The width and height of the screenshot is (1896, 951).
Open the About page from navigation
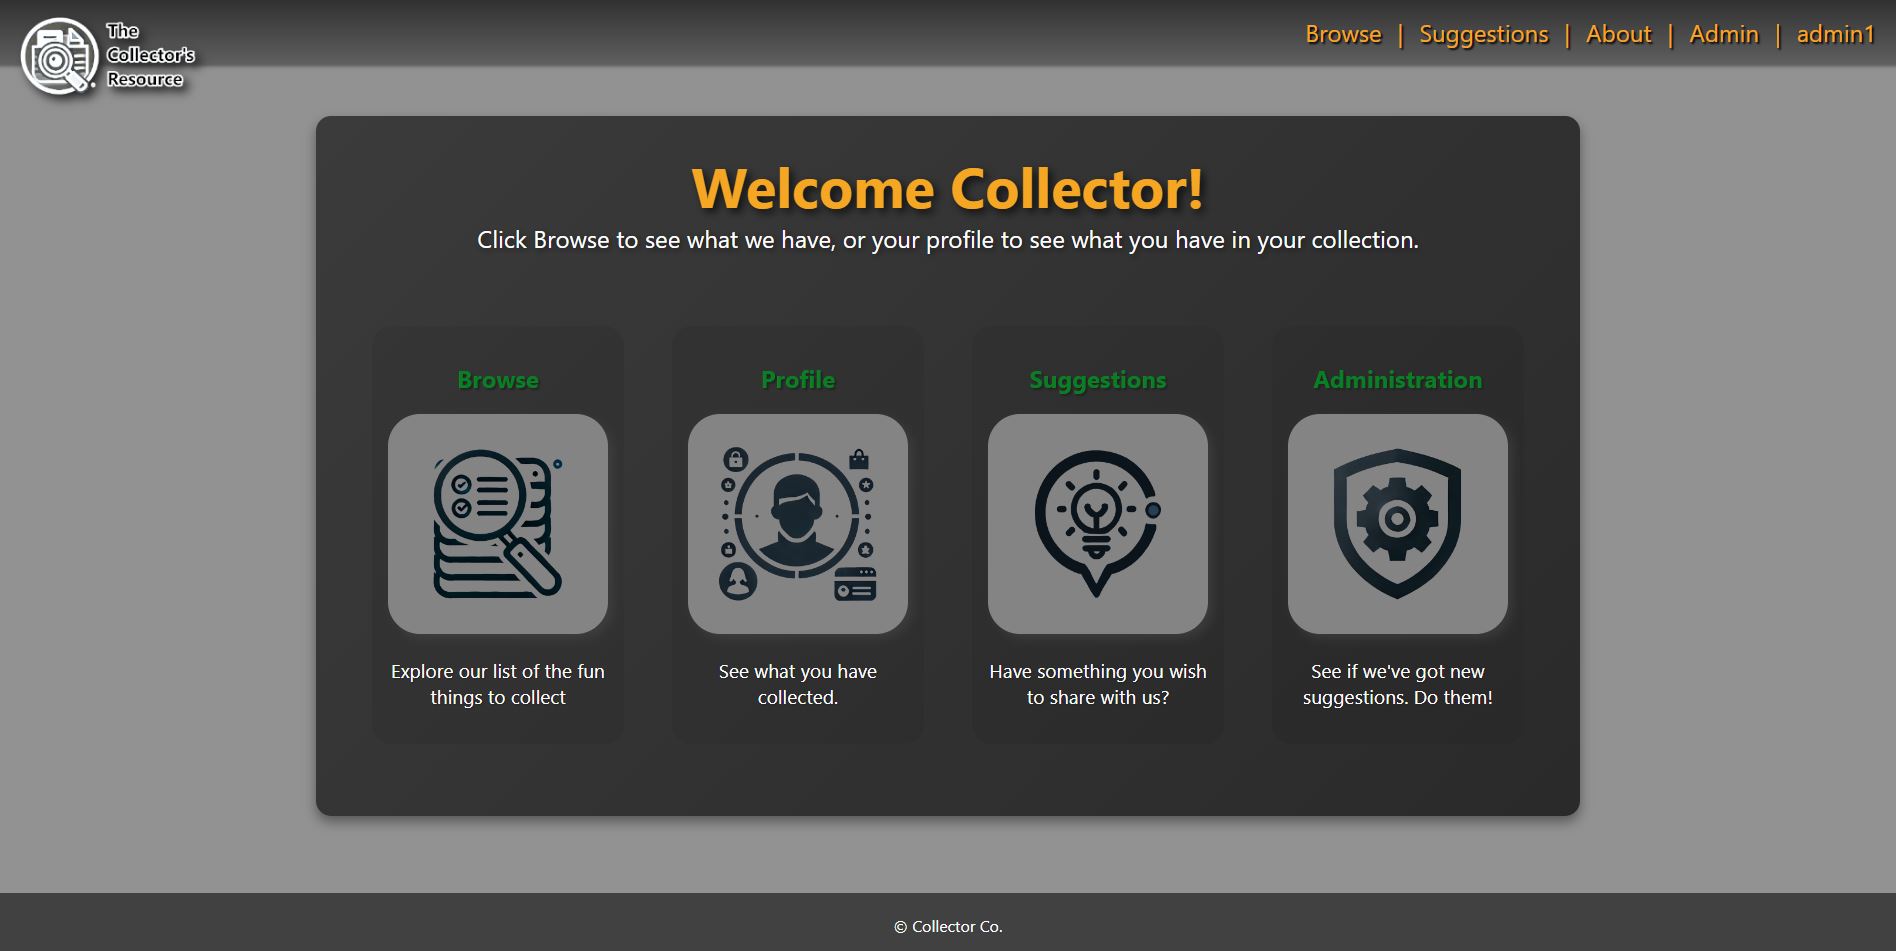(x=1618, y=34)
